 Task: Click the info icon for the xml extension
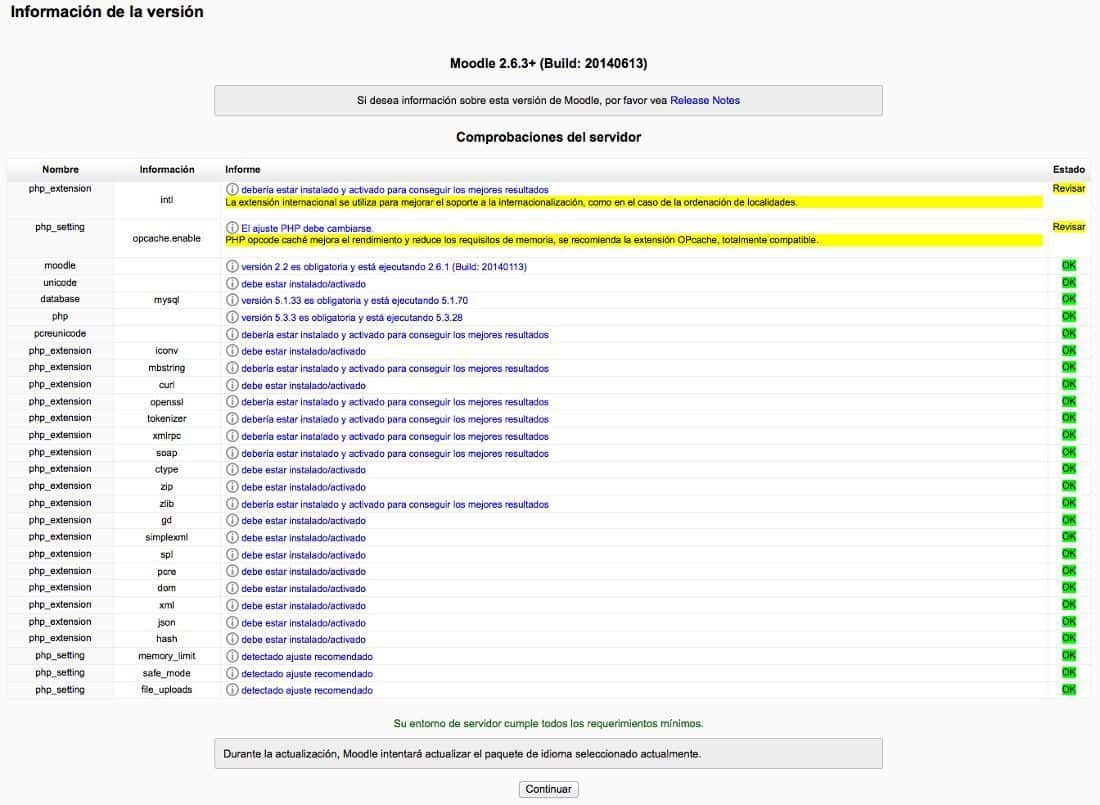(x=232, y=606)
